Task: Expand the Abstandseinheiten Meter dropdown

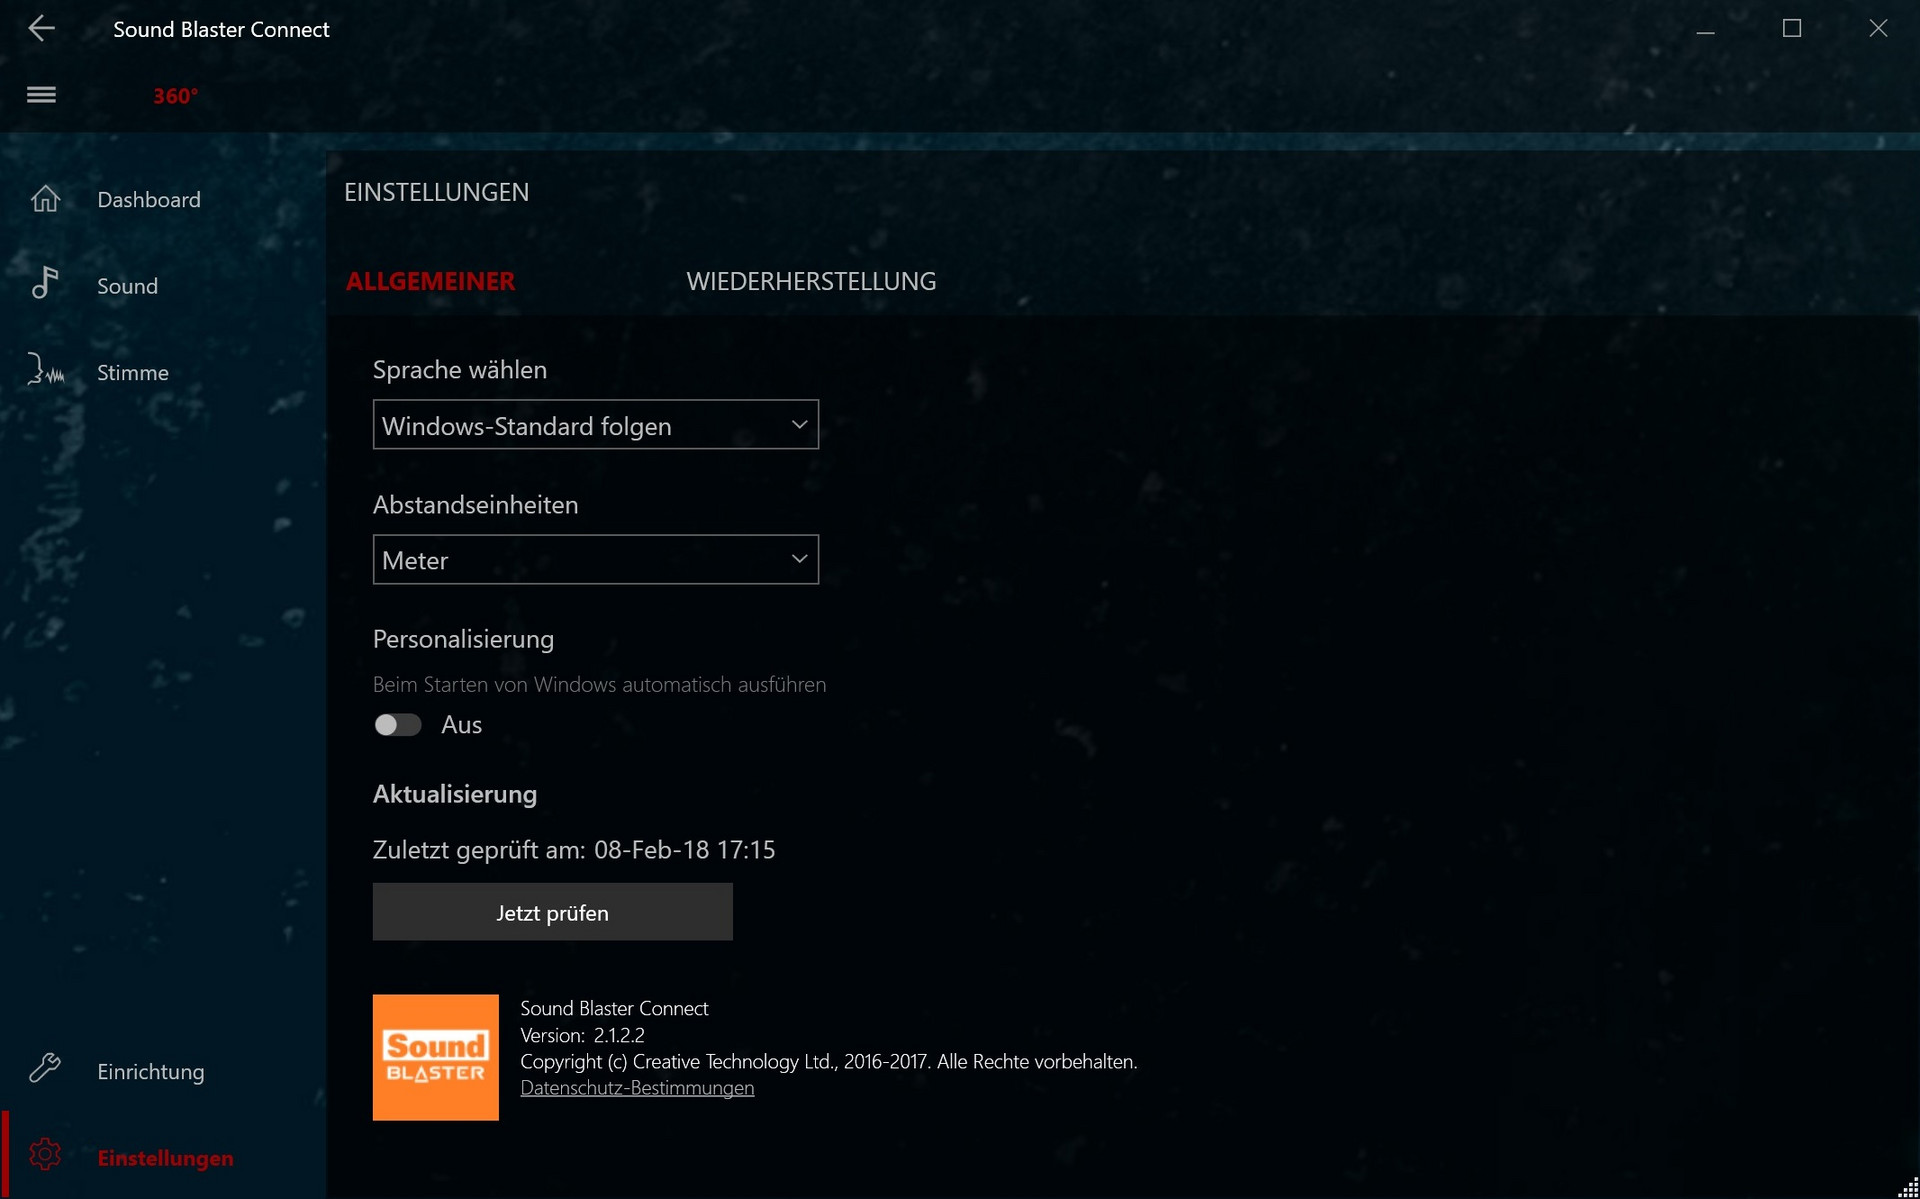Action: tap(595, 560)
